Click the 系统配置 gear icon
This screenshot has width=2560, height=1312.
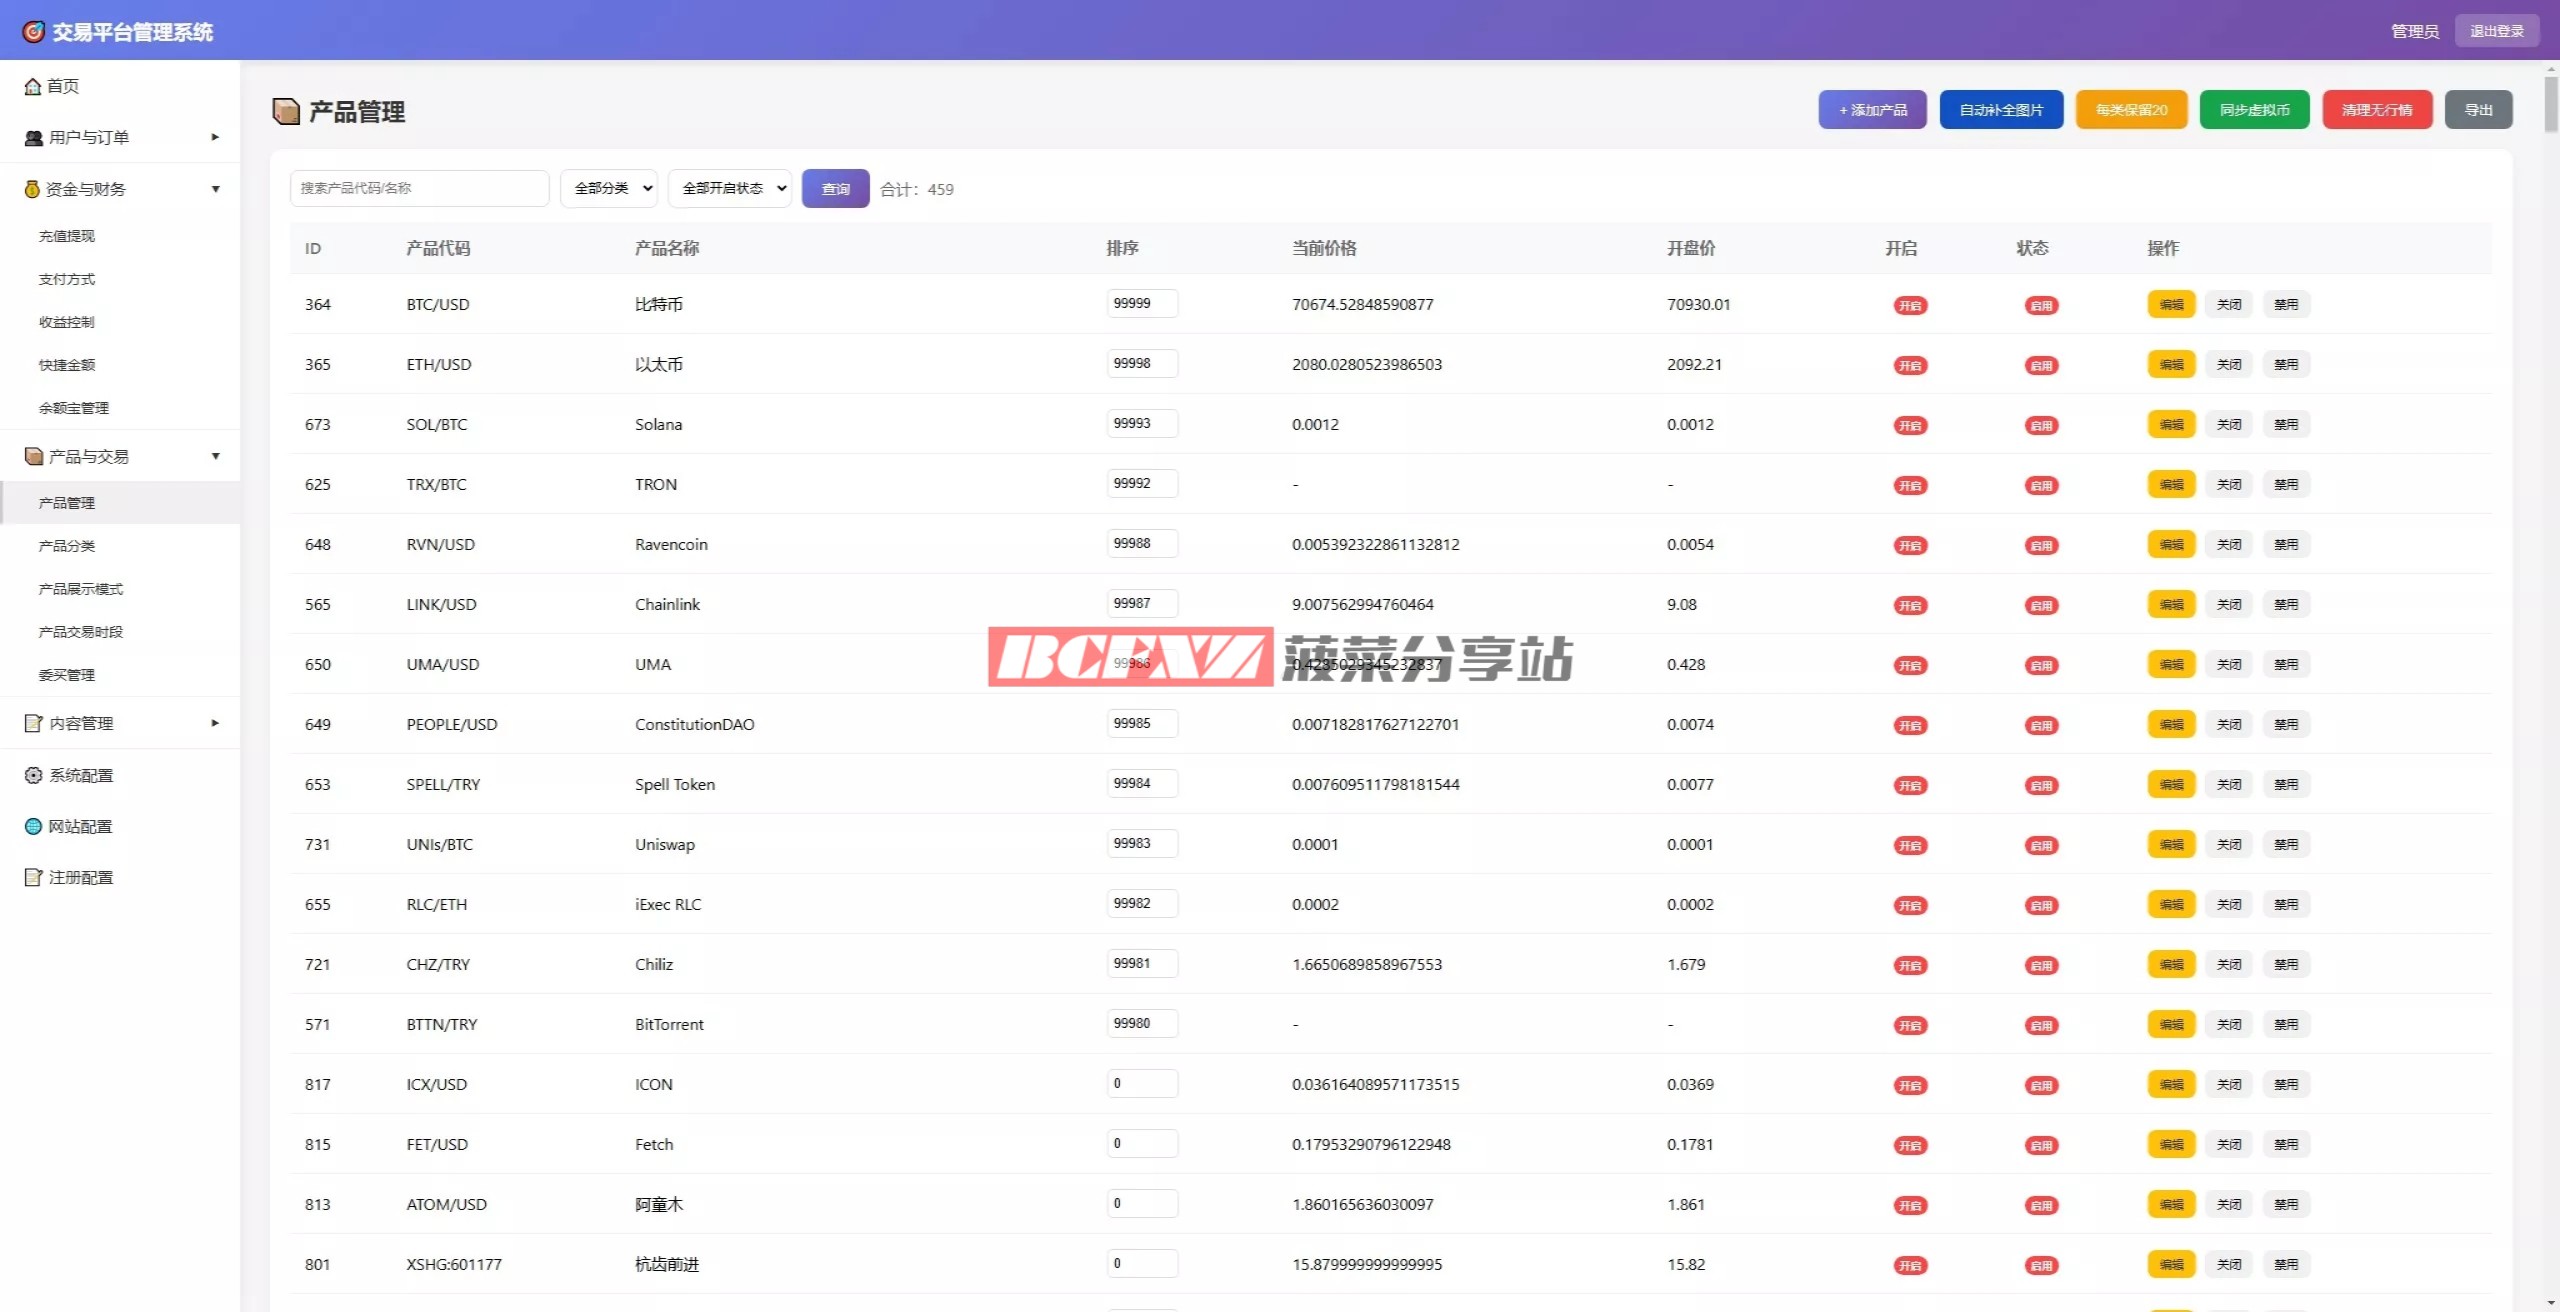point(34,775)
